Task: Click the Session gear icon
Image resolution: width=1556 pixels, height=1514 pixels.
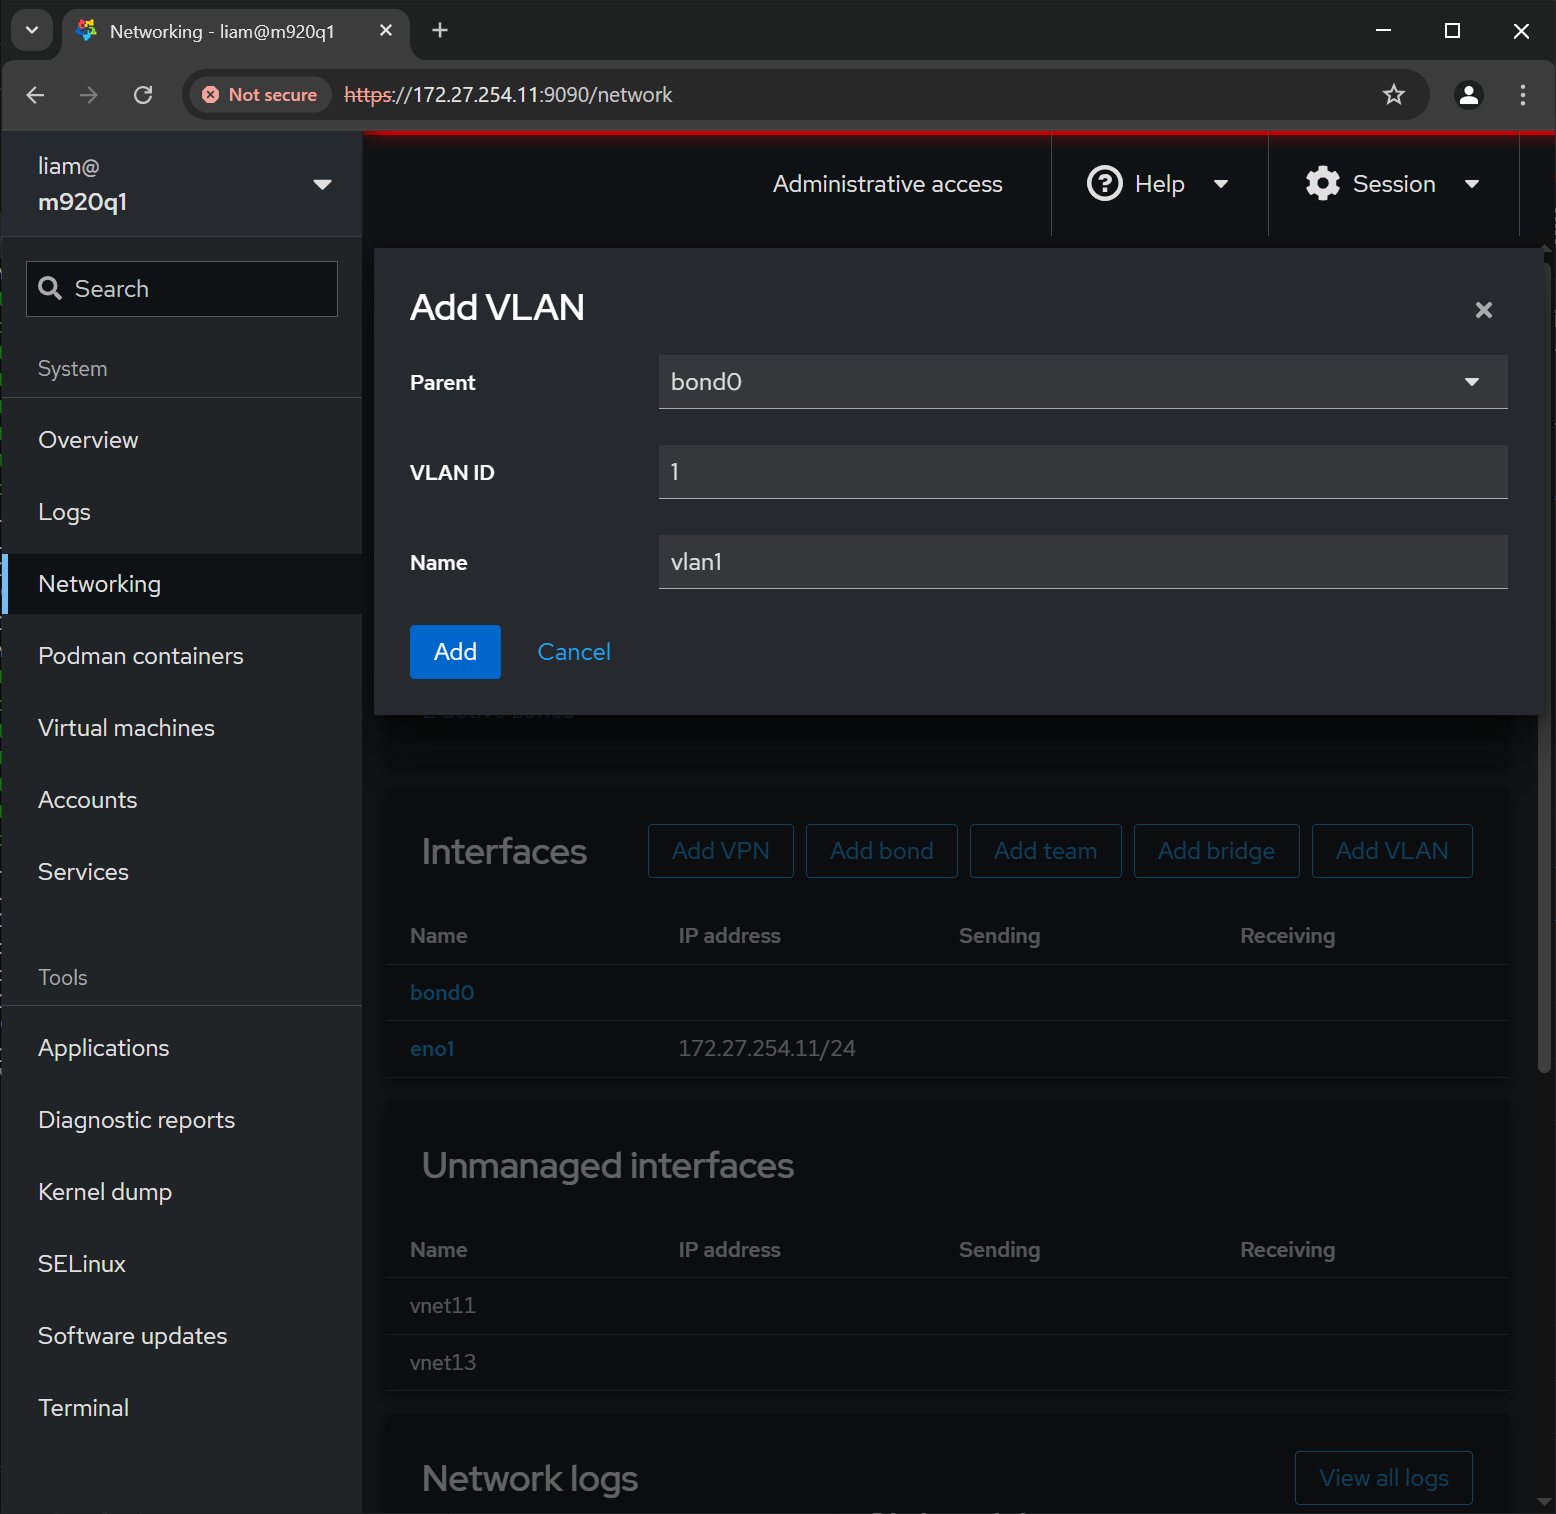Action: [1322, 184]
